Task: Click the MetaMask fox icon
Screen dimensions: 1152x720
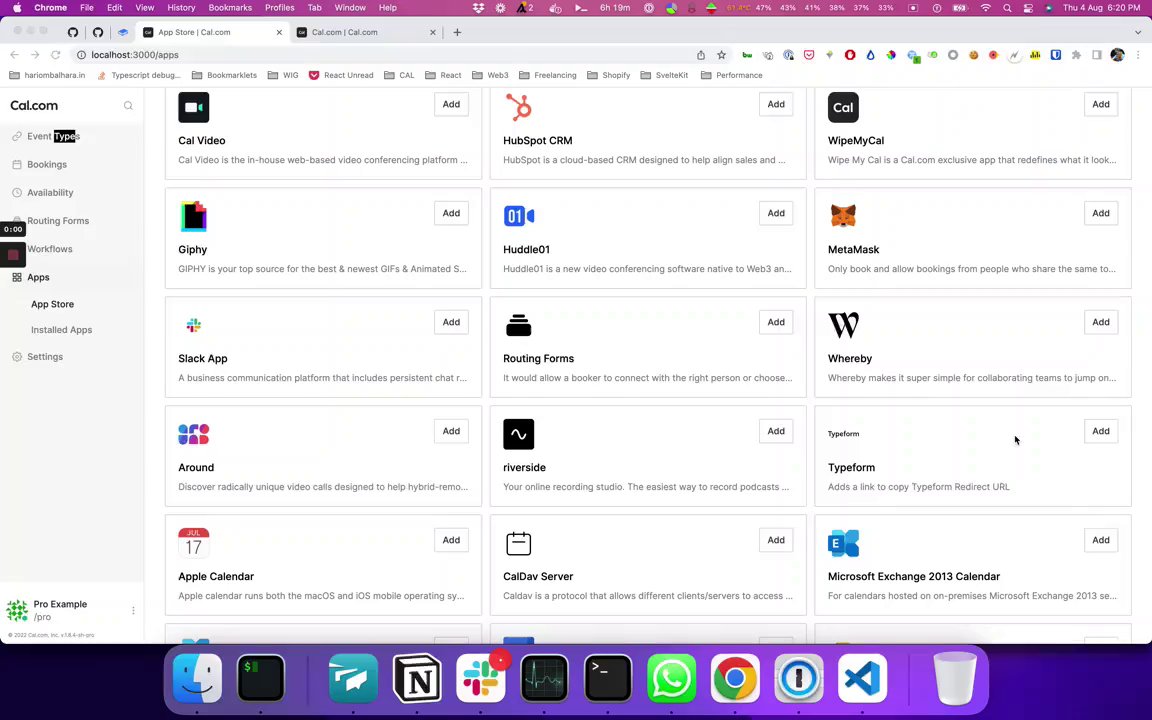Action: 843,216
